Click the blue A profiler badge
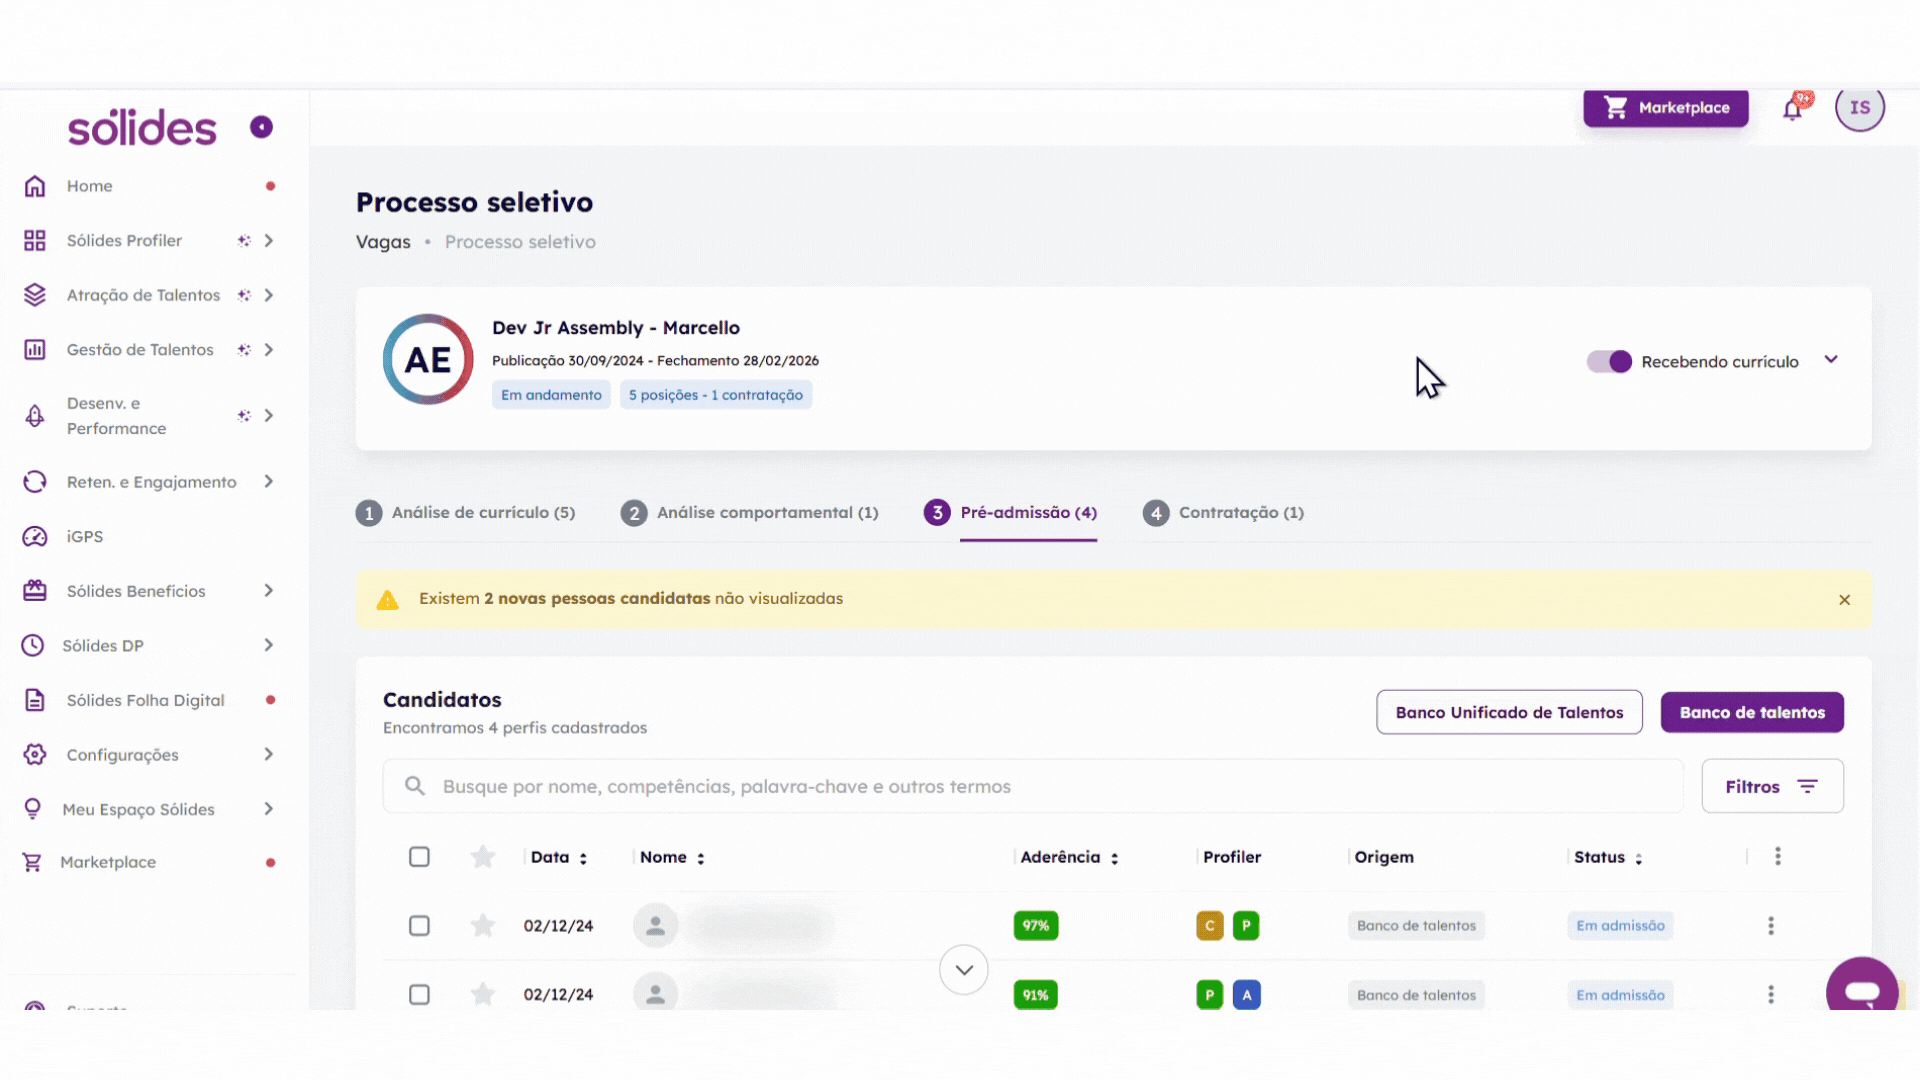The width and height of the screenshot is (1920, 1080). pyautogui.click(x=1247, y=995)
